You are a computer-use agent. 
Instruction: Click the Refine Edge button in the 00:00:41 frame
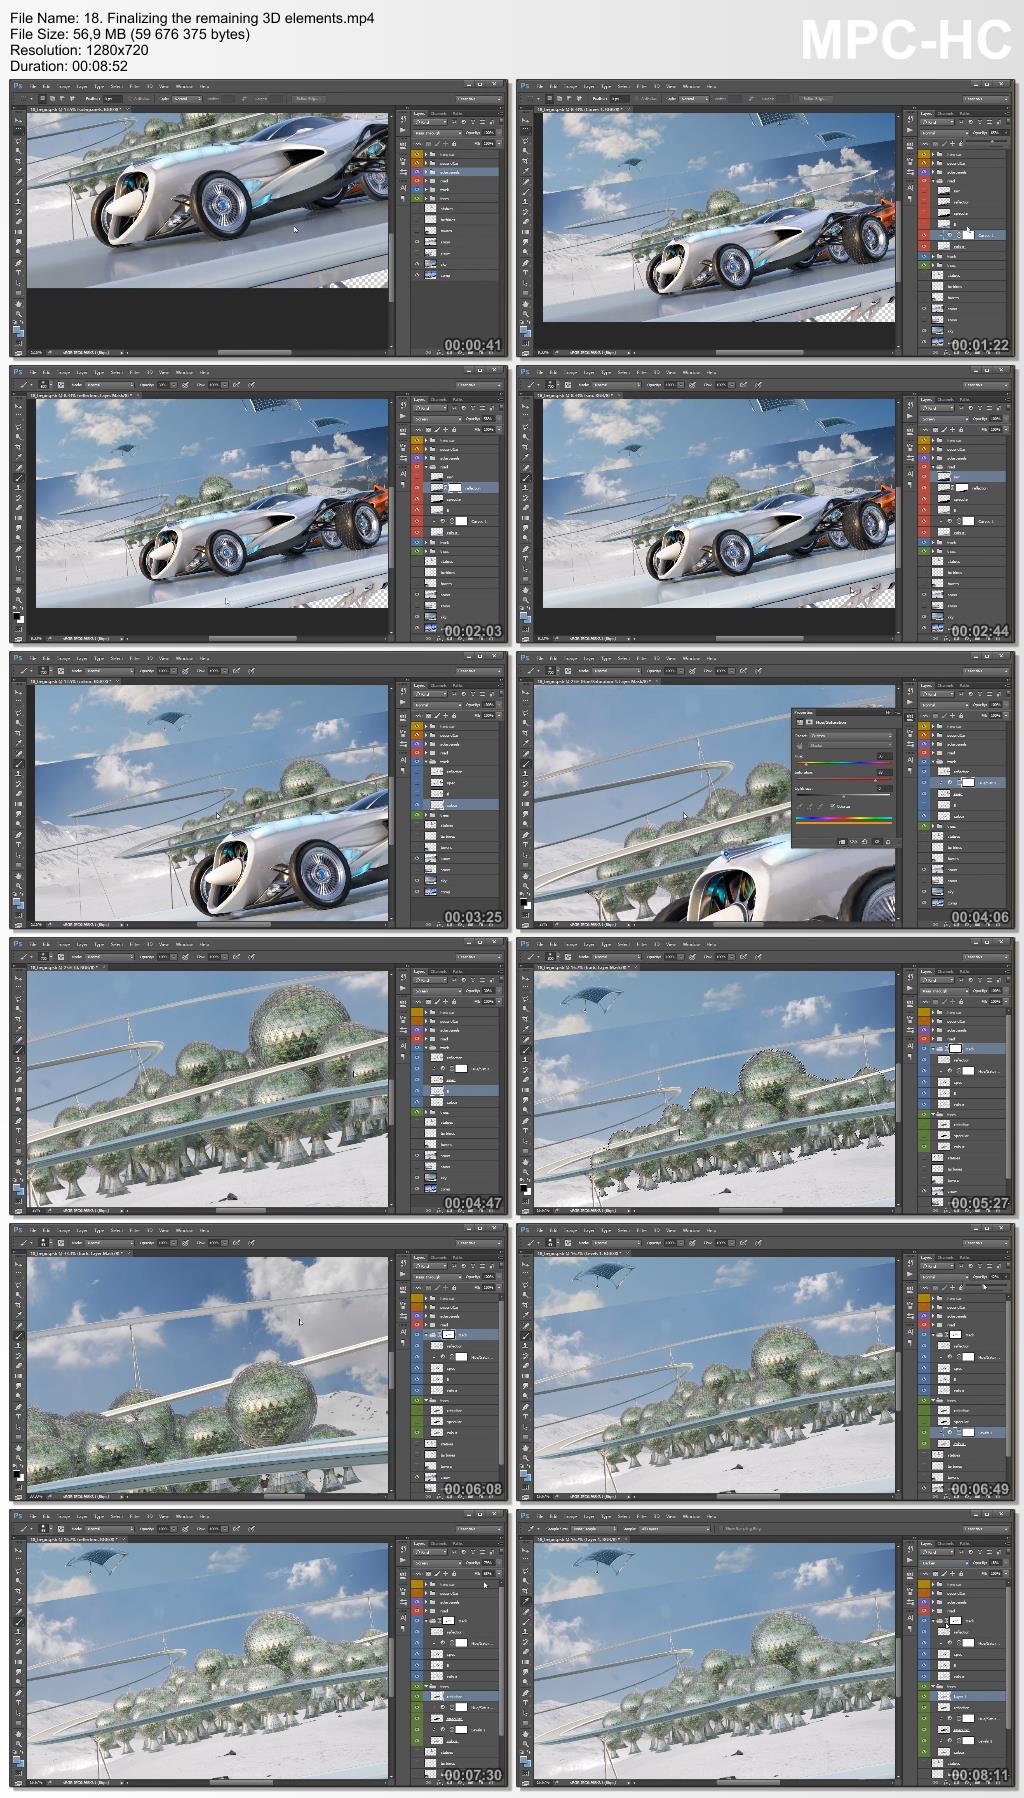(x=307, y=98)
